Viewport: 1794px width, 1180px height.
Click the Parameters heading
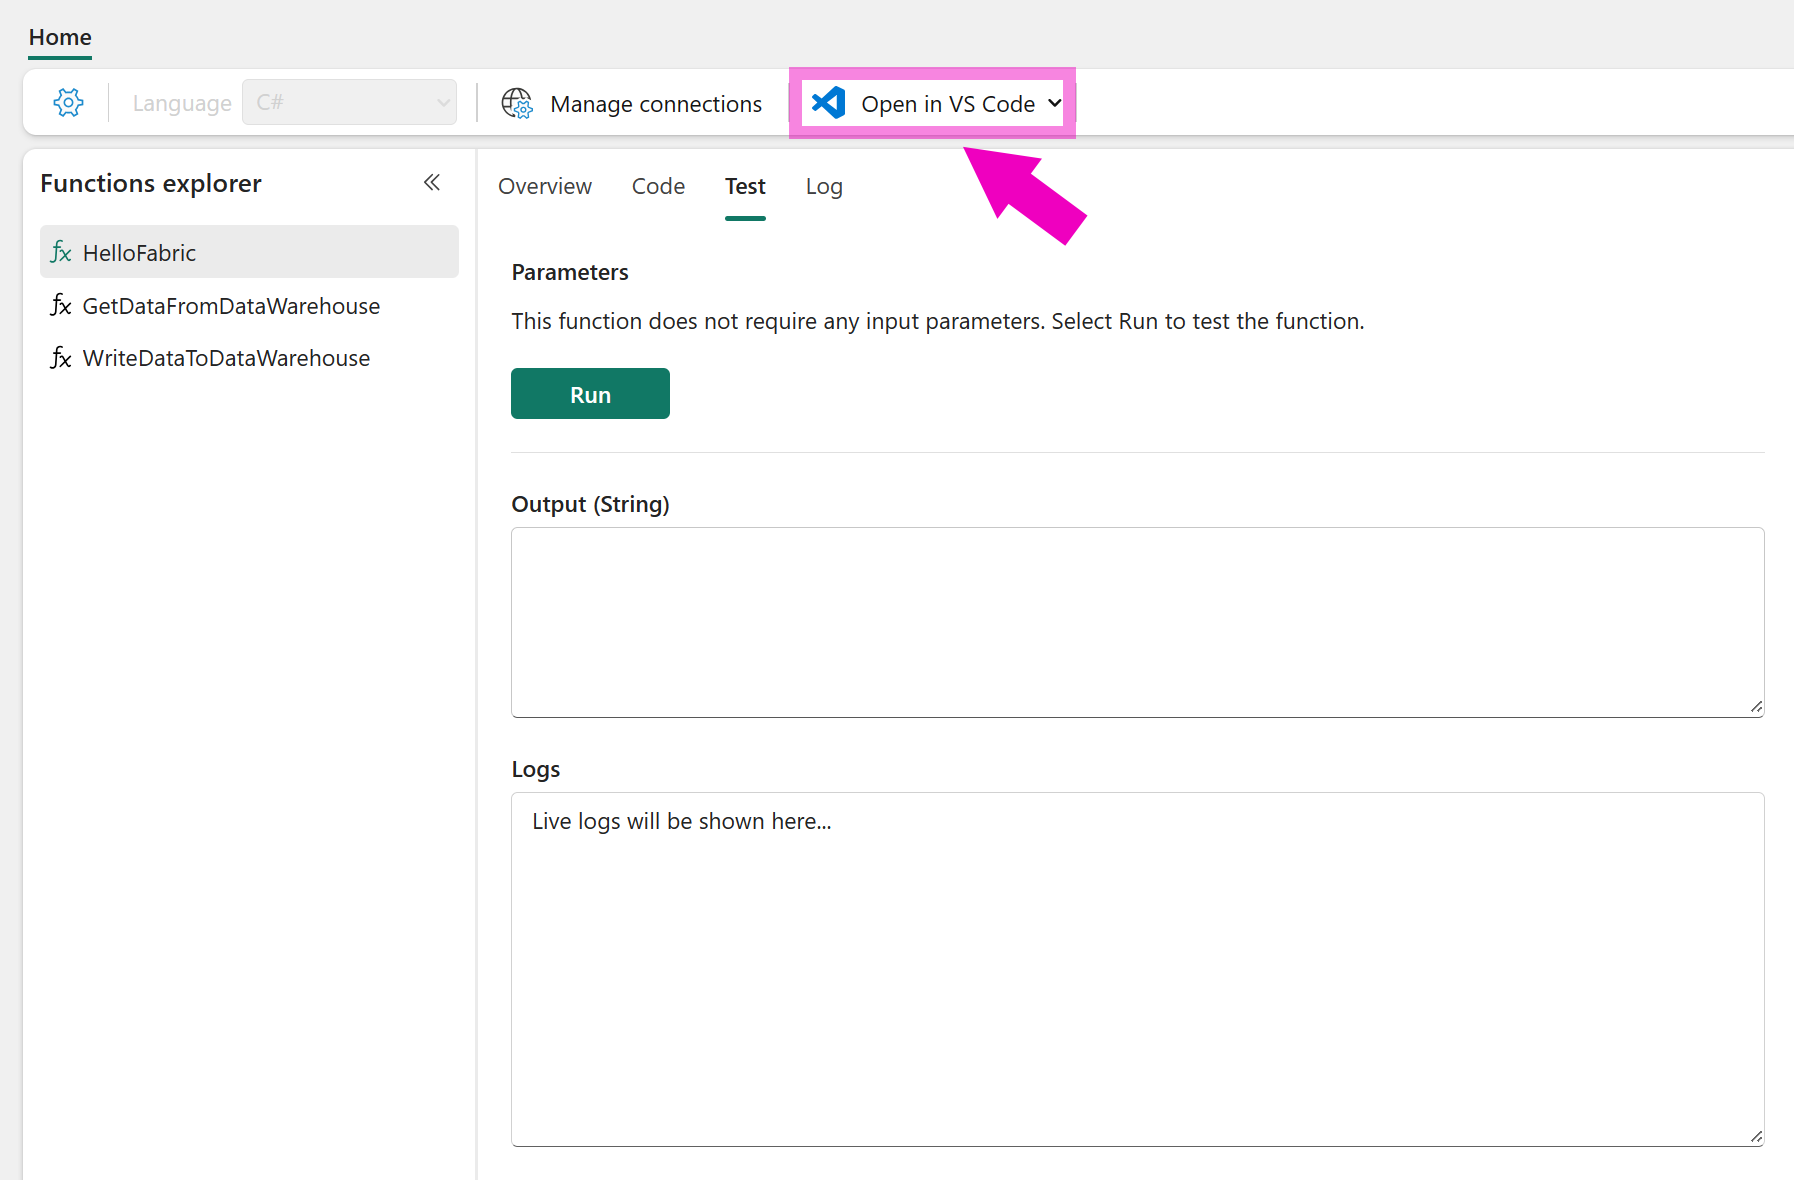click(x=570, y=272)
